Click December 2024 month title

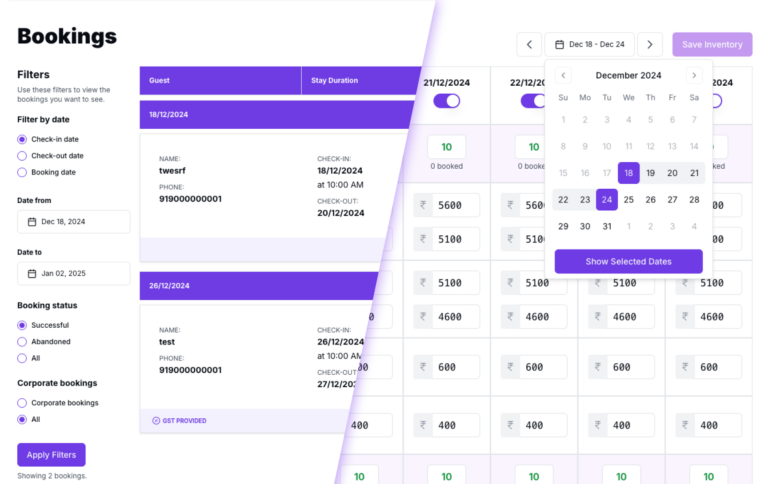click(628, 75)
